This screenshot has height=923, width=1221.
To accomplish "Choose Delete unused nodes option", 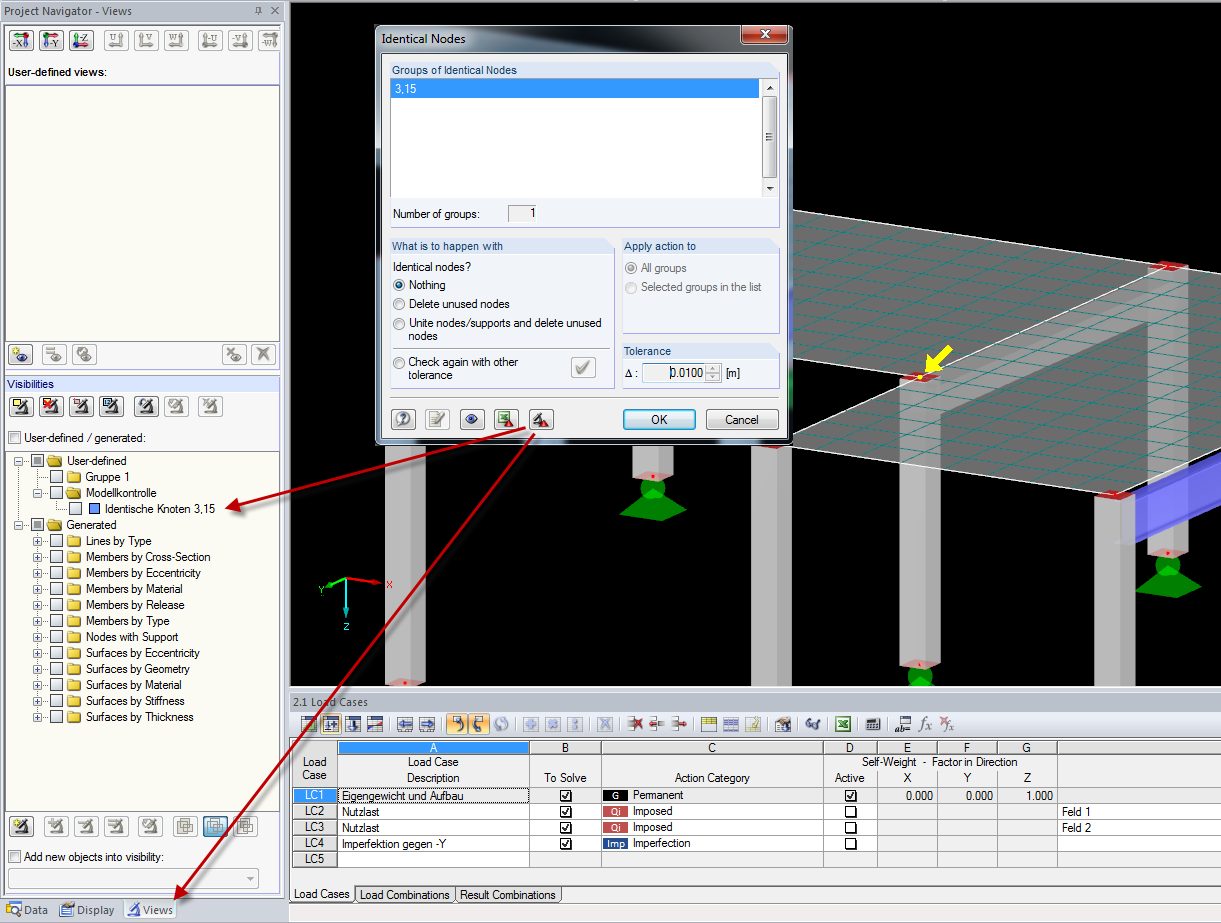I will tap(400, 304).
